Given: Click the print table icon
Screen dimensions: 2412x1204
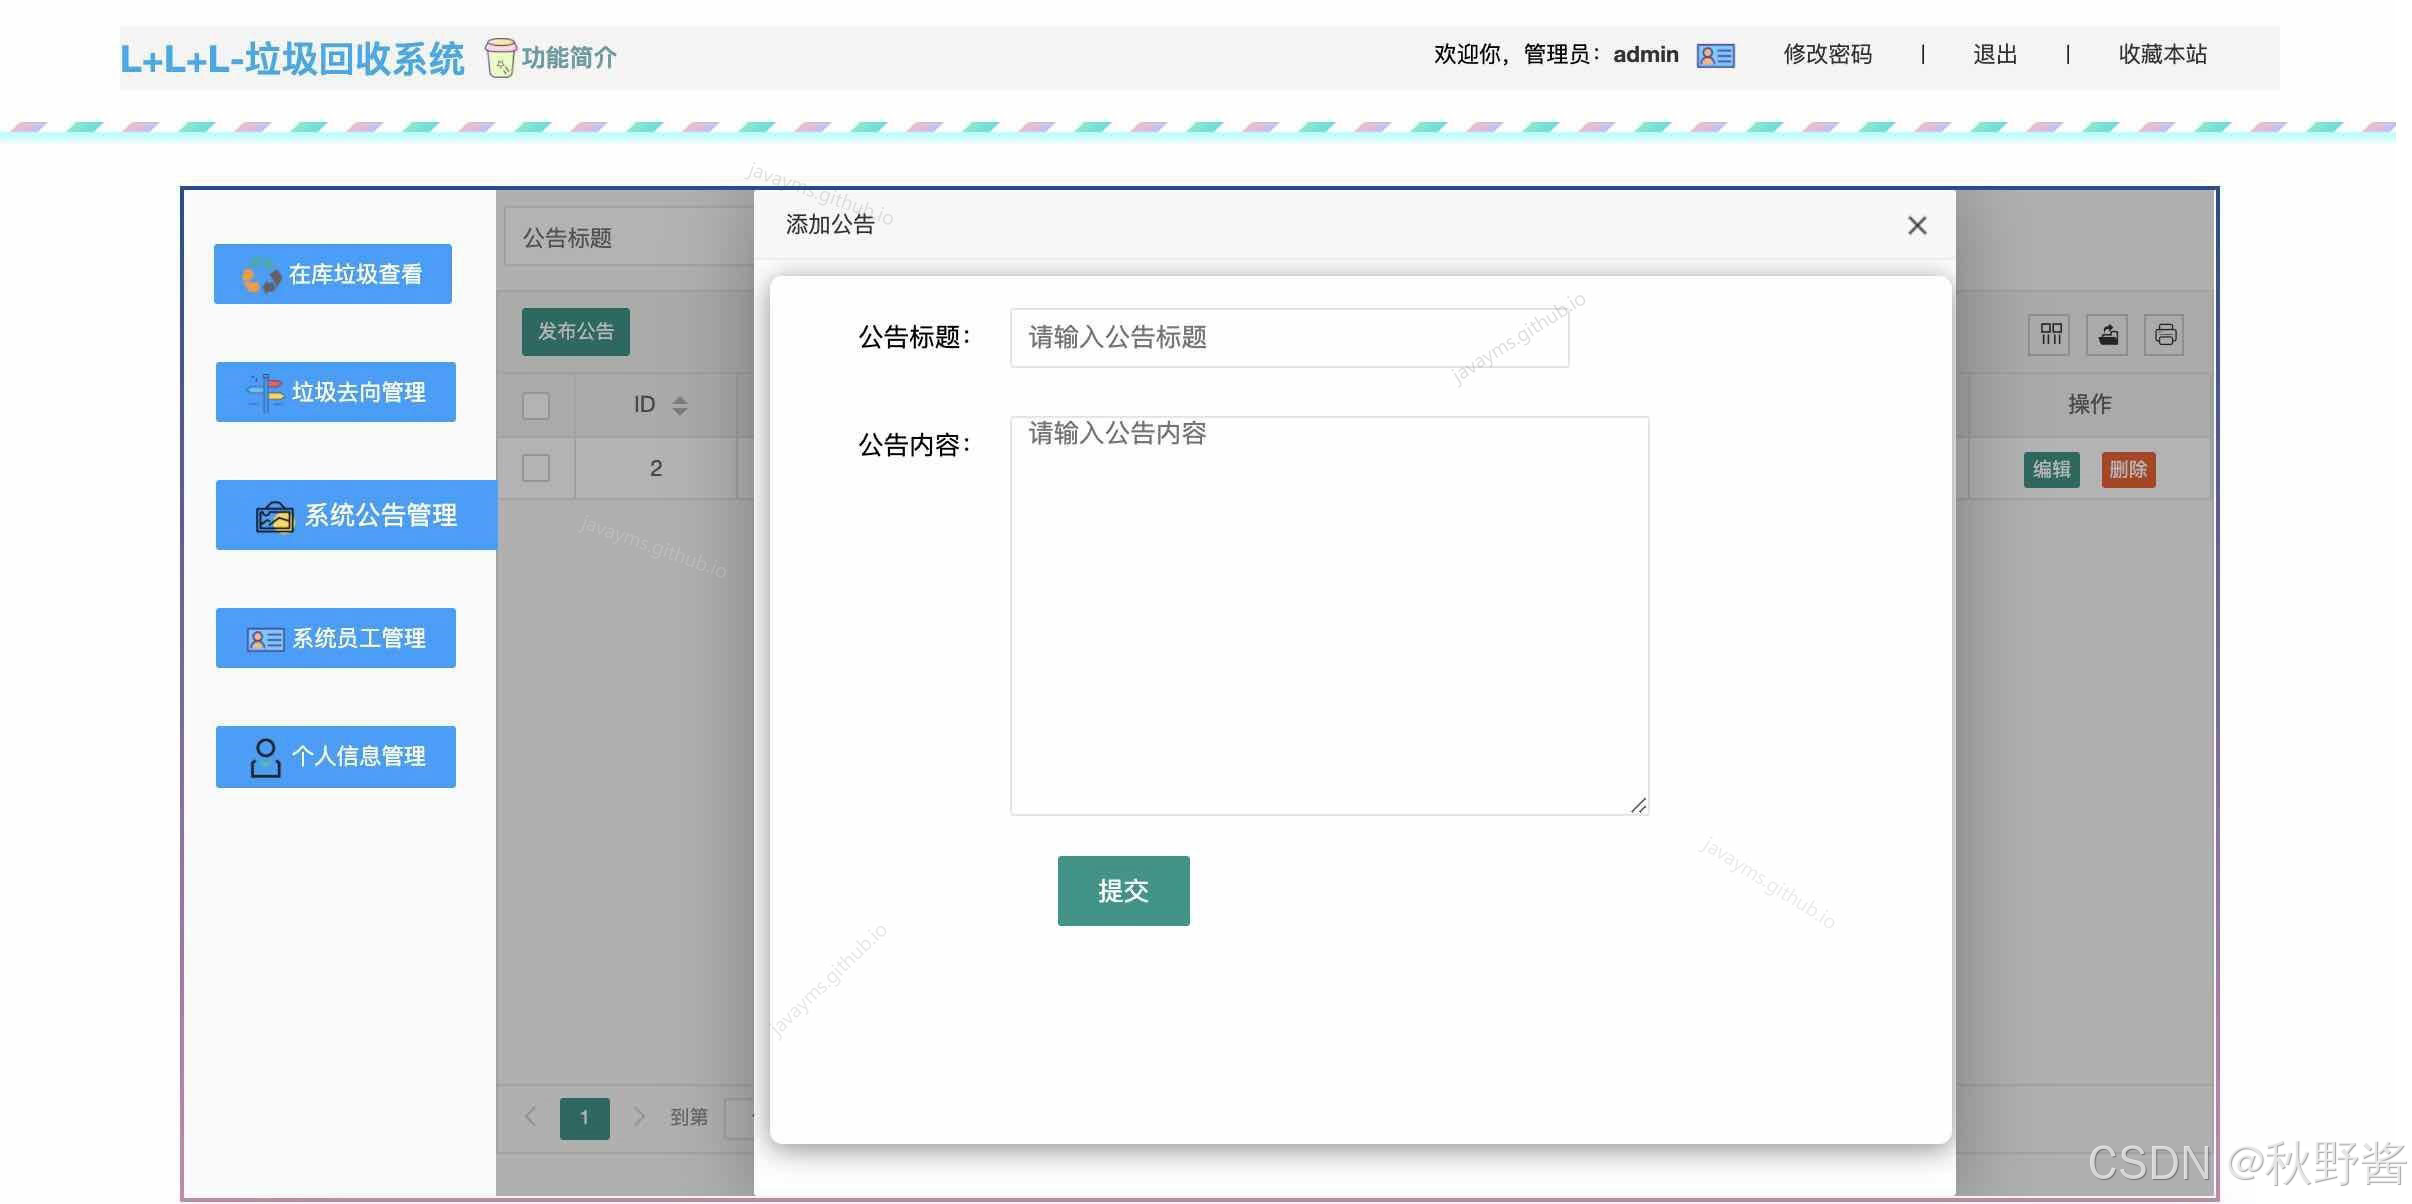Looking at the screenshot, I should (x=2165, y=335).
